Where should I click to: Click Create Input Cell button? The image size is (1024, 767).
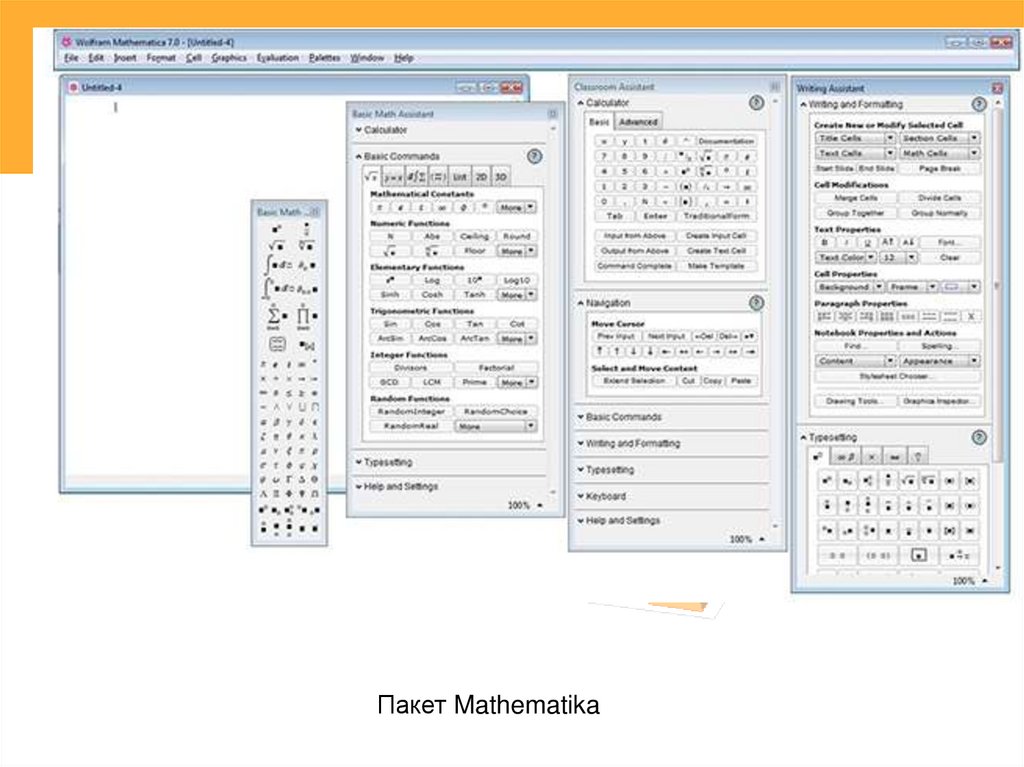pyautogui.click(x=716, y=236)
